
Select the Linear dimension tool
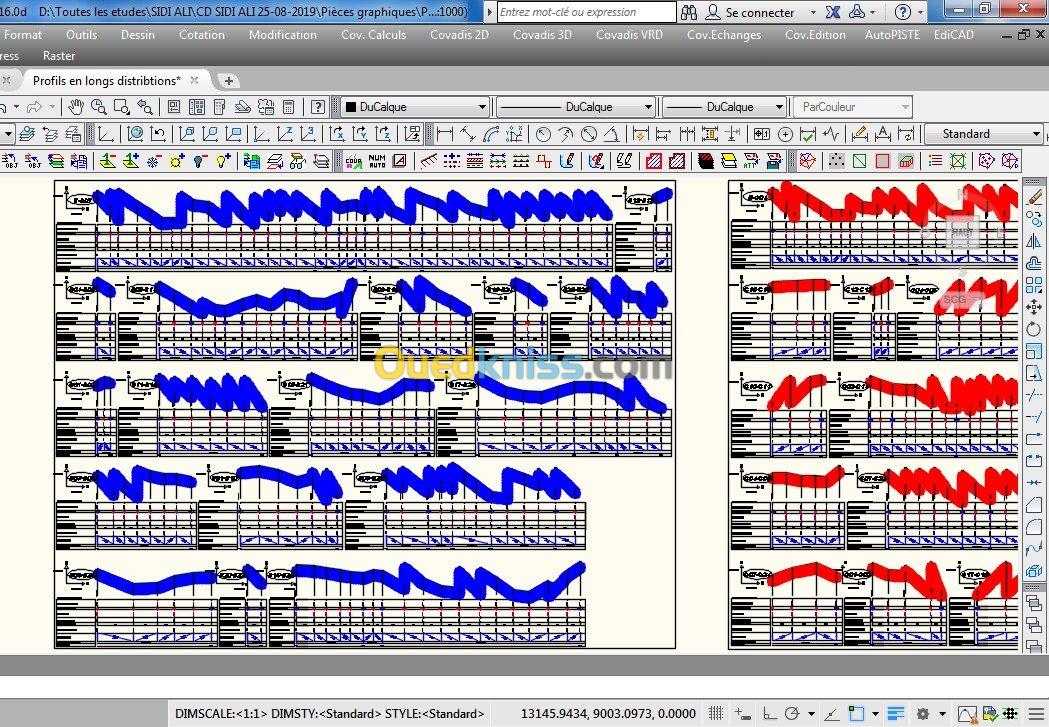coord(444,134)
